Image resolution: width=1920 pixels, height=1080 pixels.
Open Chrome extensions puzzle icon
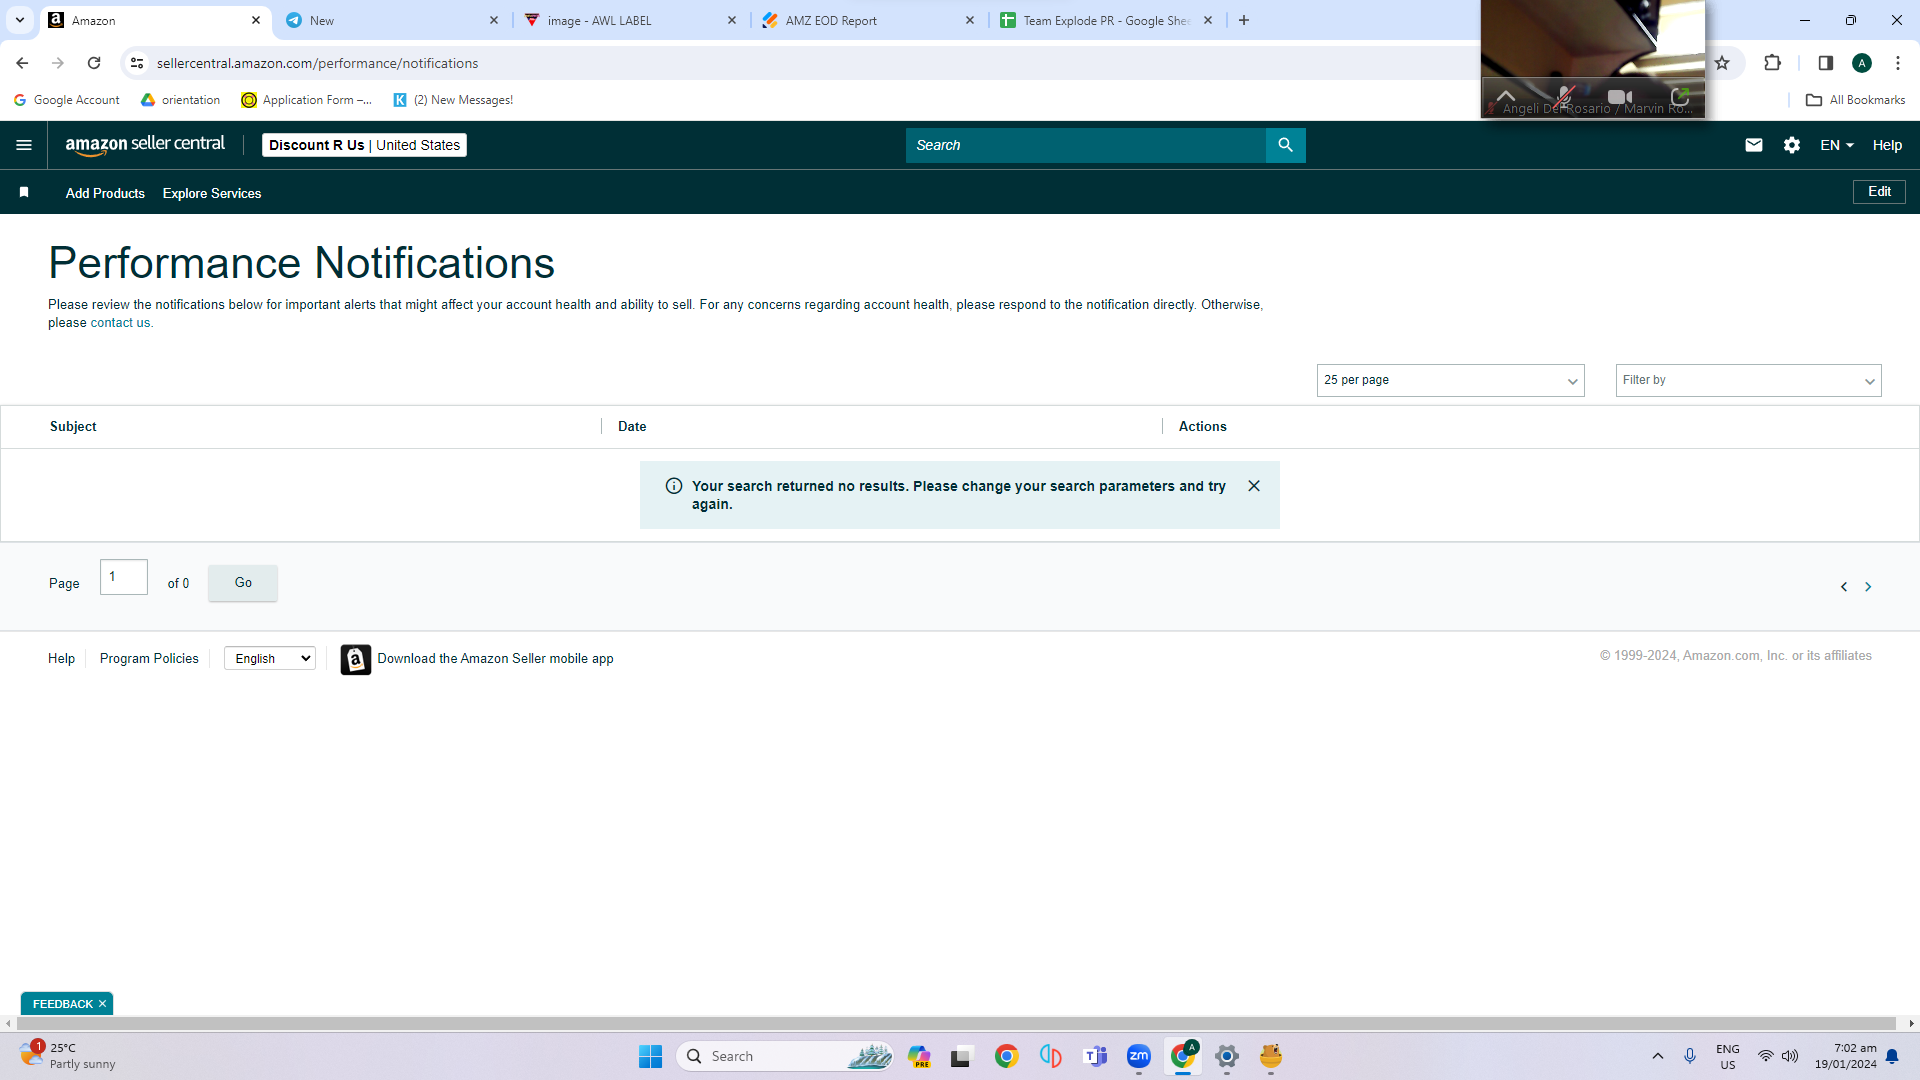click(x=1772, y=63)
